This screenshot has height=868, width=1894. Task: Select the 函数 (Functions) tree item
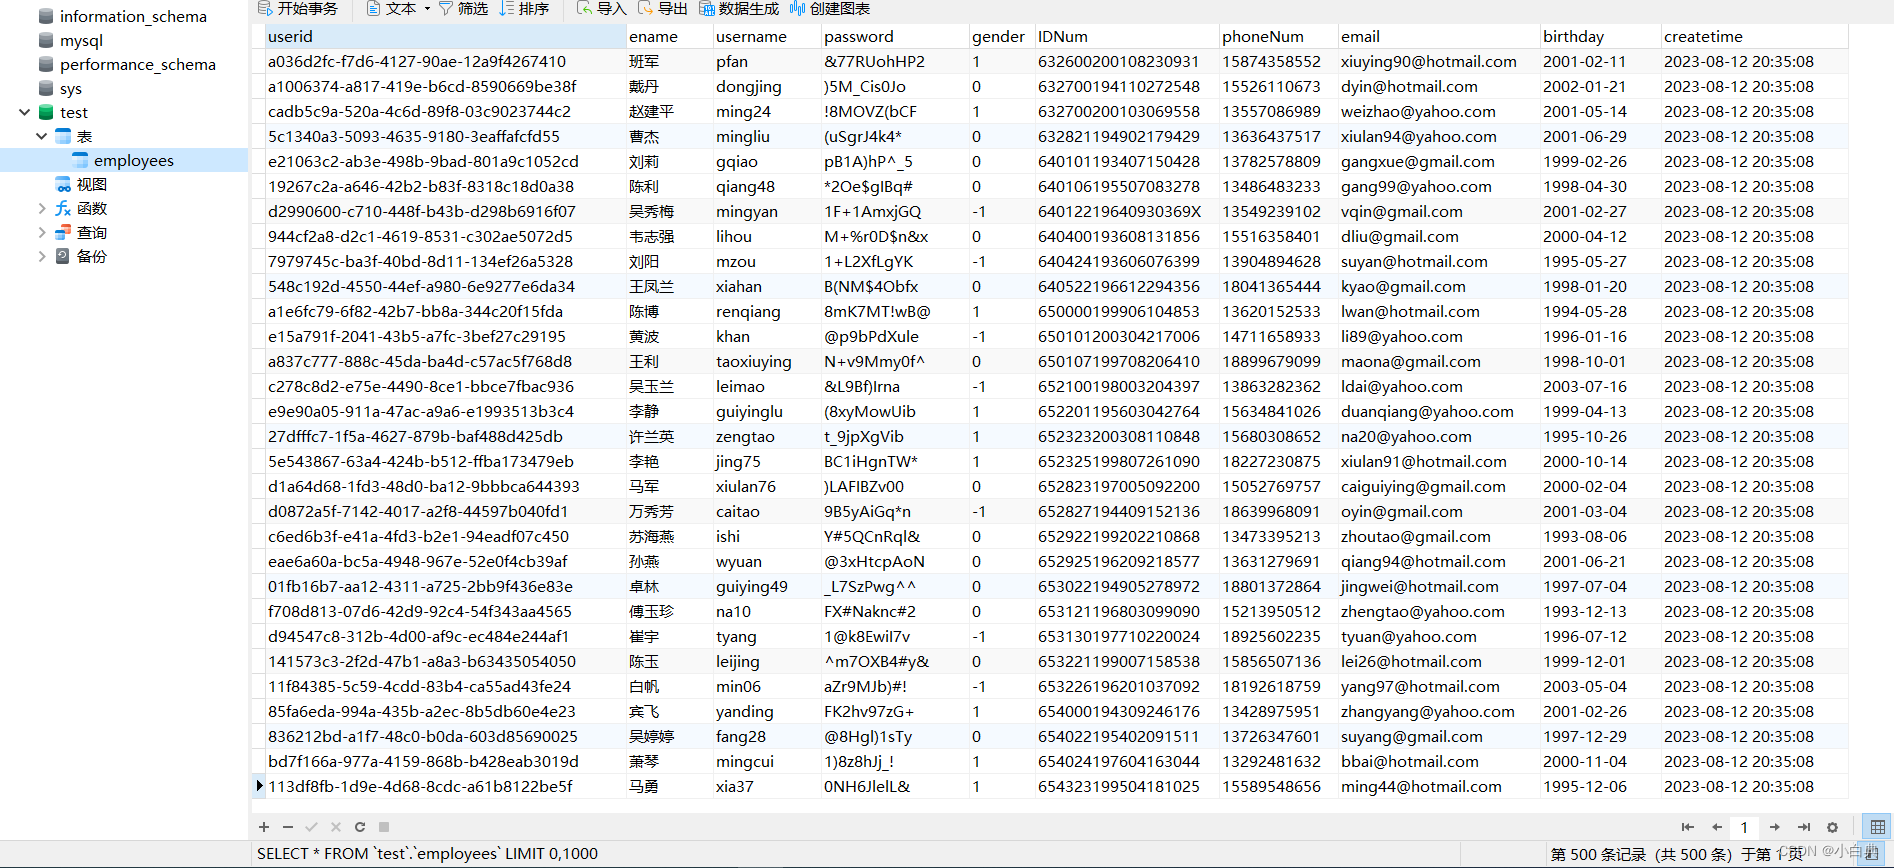coord(91,209)
